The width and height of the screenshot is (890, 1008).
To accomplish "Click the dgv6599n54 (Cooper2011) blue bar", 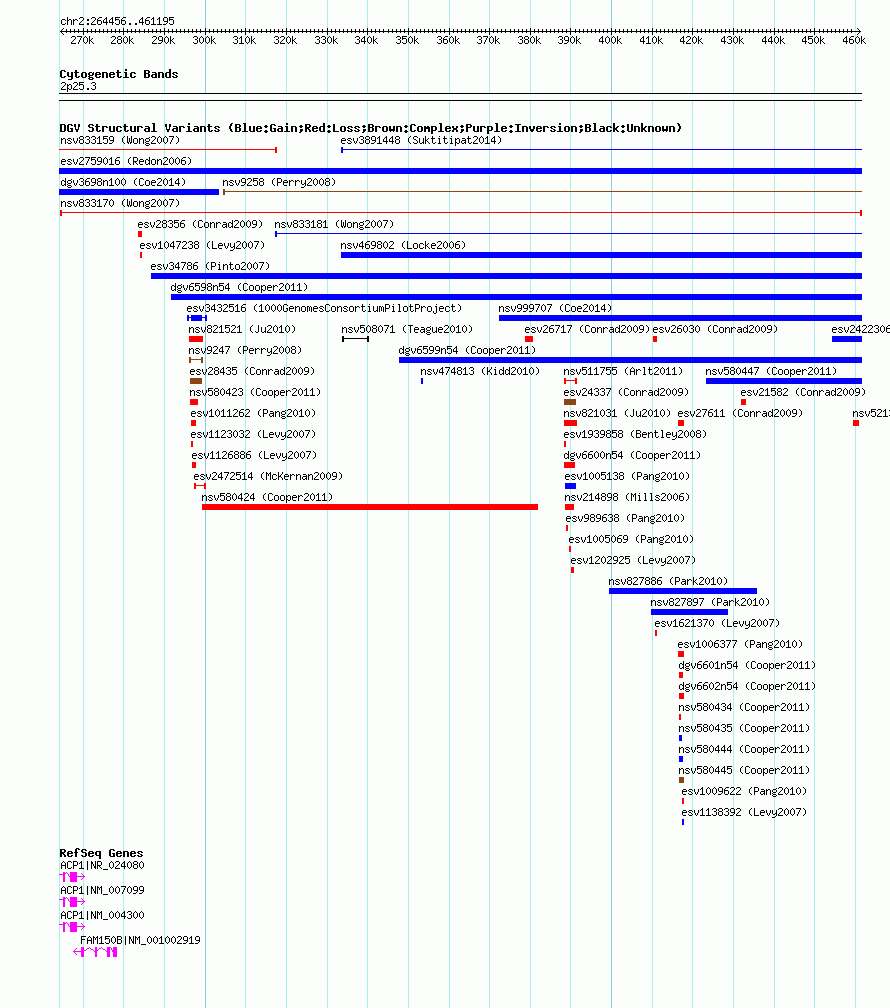I will coord(630,360).
